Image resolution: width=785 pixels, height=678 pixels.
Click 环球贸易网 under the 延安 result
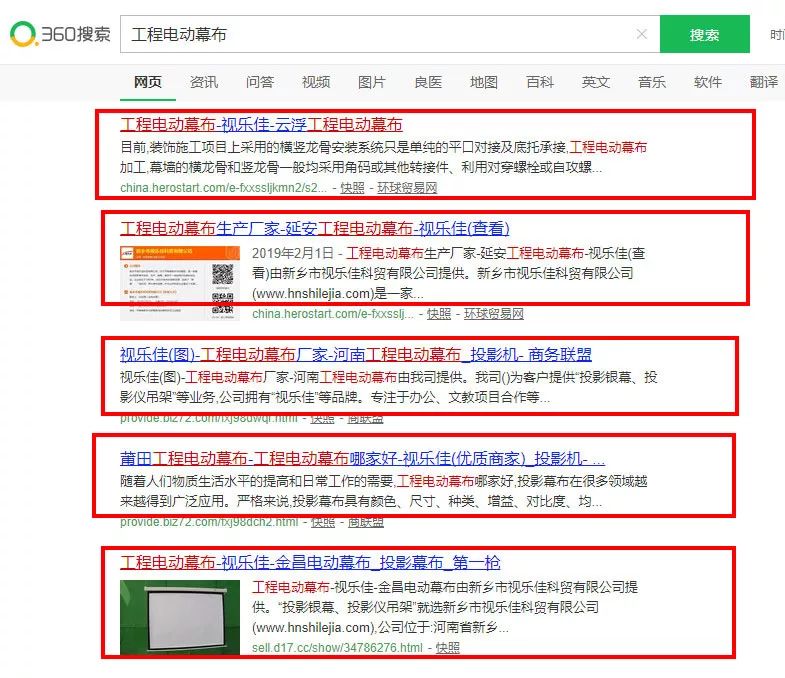point(494,314)
